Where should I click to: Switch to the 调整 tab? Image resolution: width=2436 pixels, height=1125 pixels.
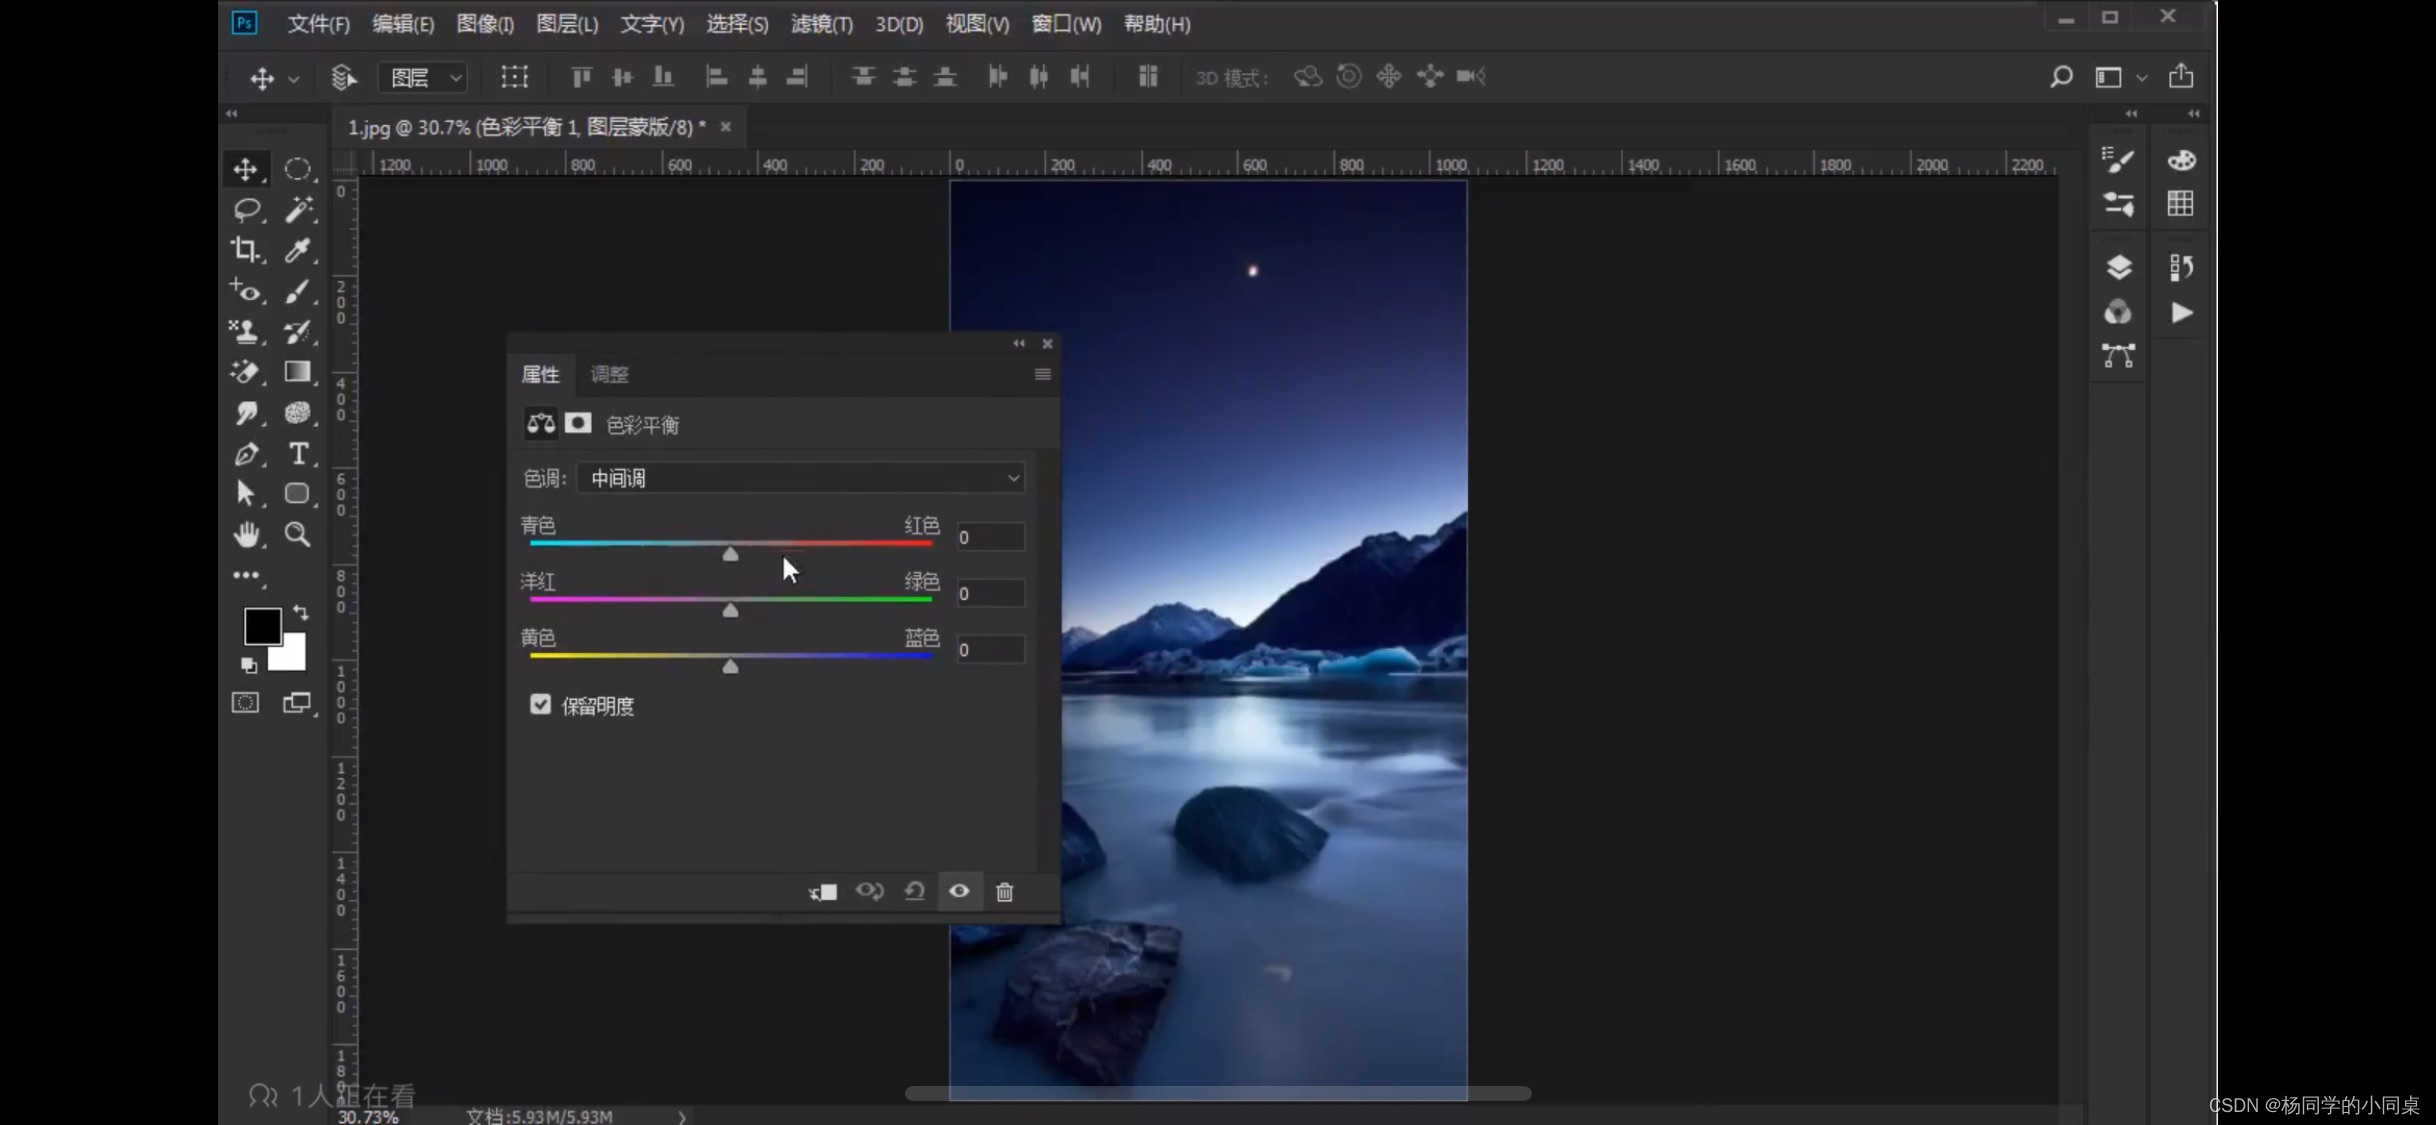coord(609,374)
